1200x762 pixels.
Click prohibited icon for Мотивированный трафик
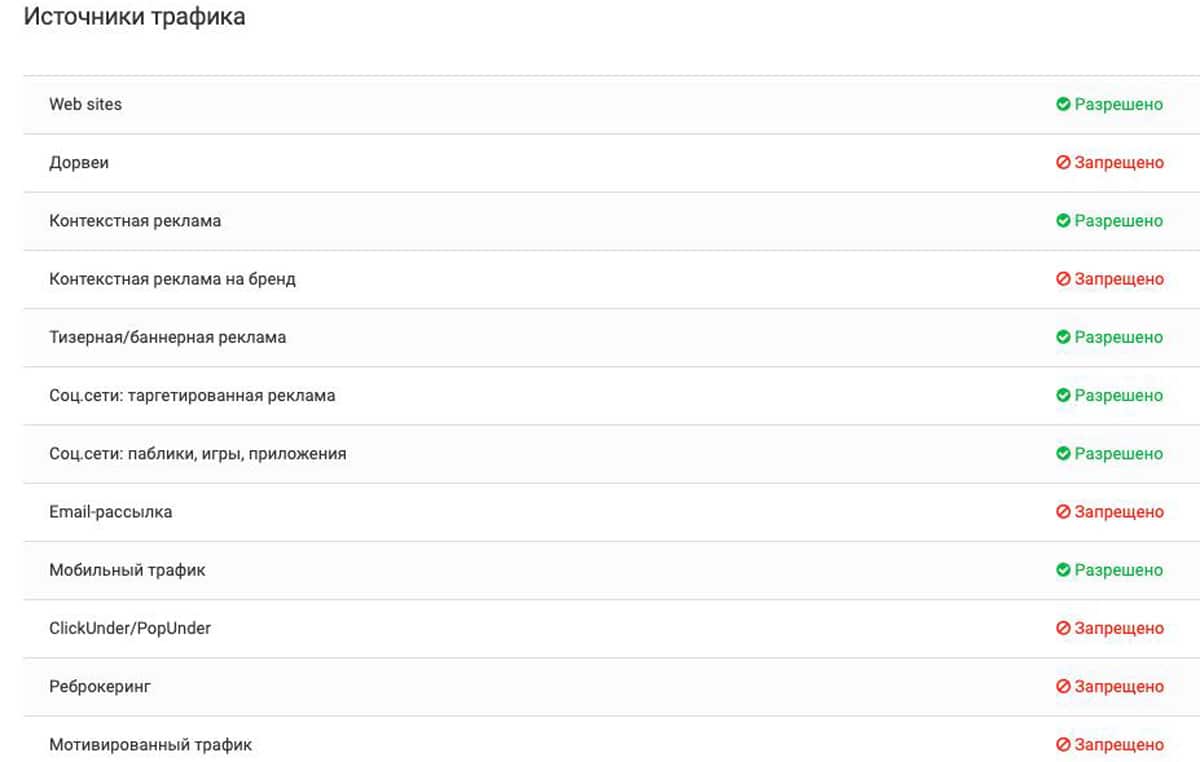click(x=1063, y=745)
